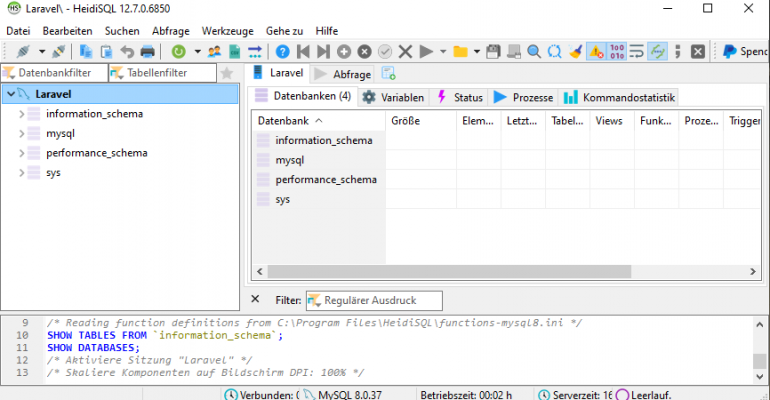770x400 pixels.
Task: Click the CSV import file icon
Action: coord(235,52)
